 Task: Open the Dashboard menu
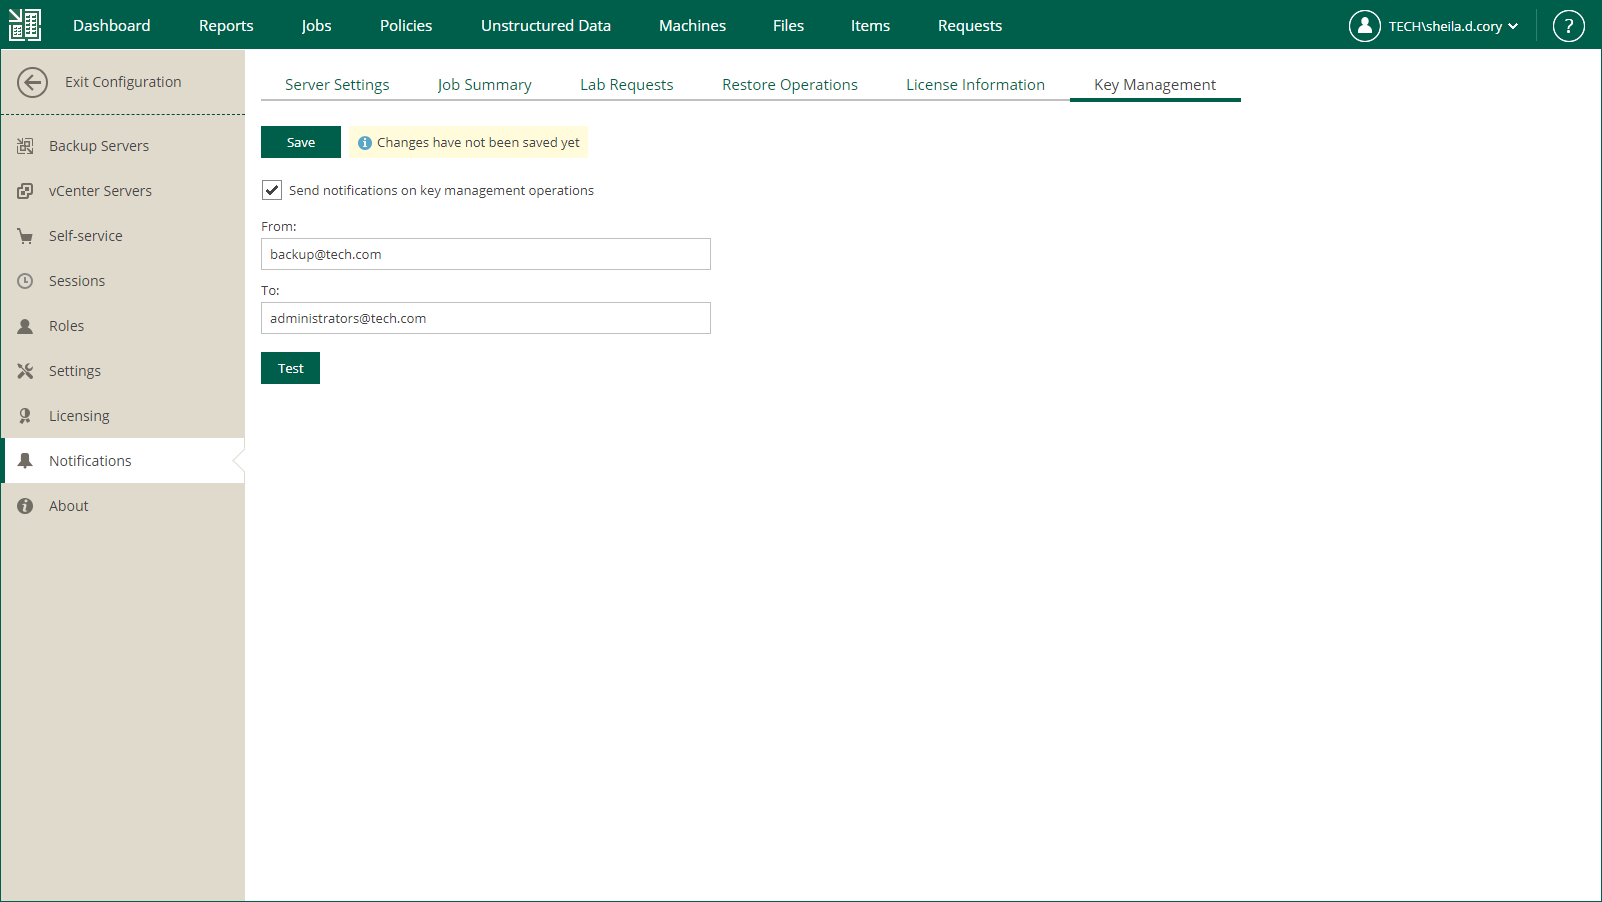click(x=112, y=26)
